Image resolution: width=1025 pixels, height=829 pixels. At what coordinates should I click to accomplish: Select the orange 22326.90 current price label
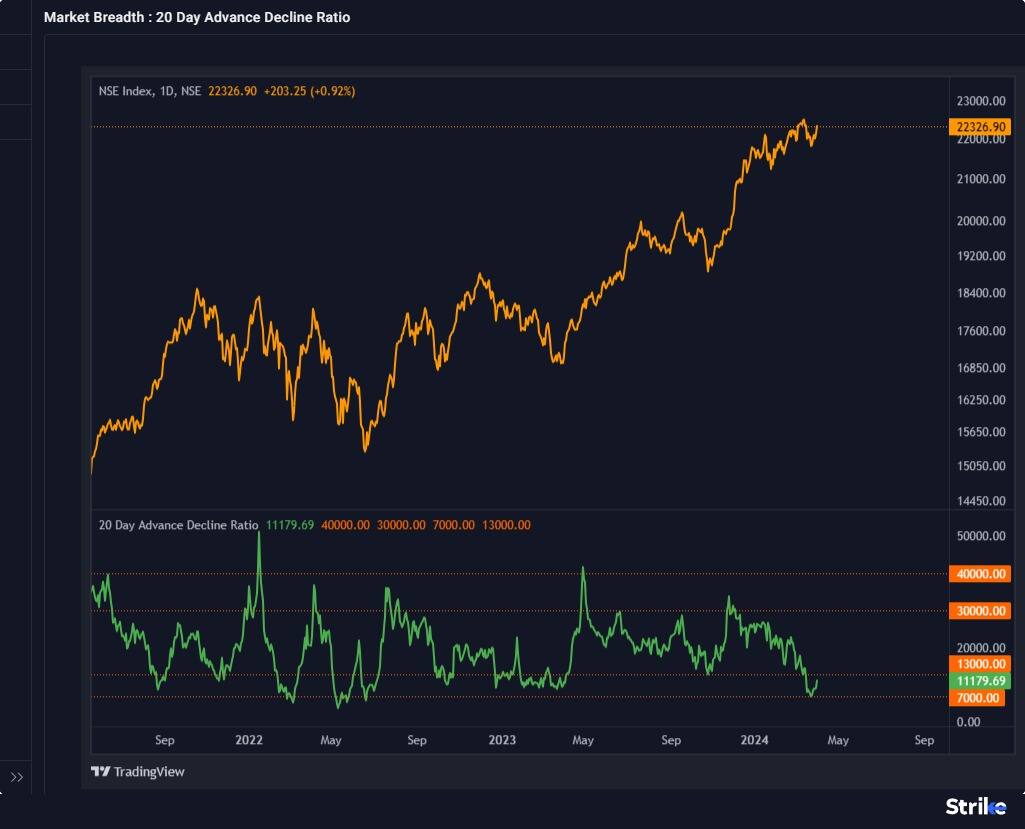(980, 127)
